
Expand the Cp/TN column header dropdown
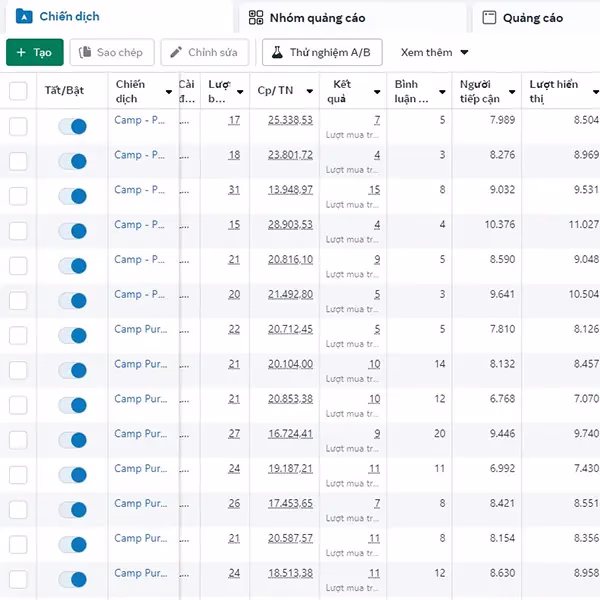[308, 92]
